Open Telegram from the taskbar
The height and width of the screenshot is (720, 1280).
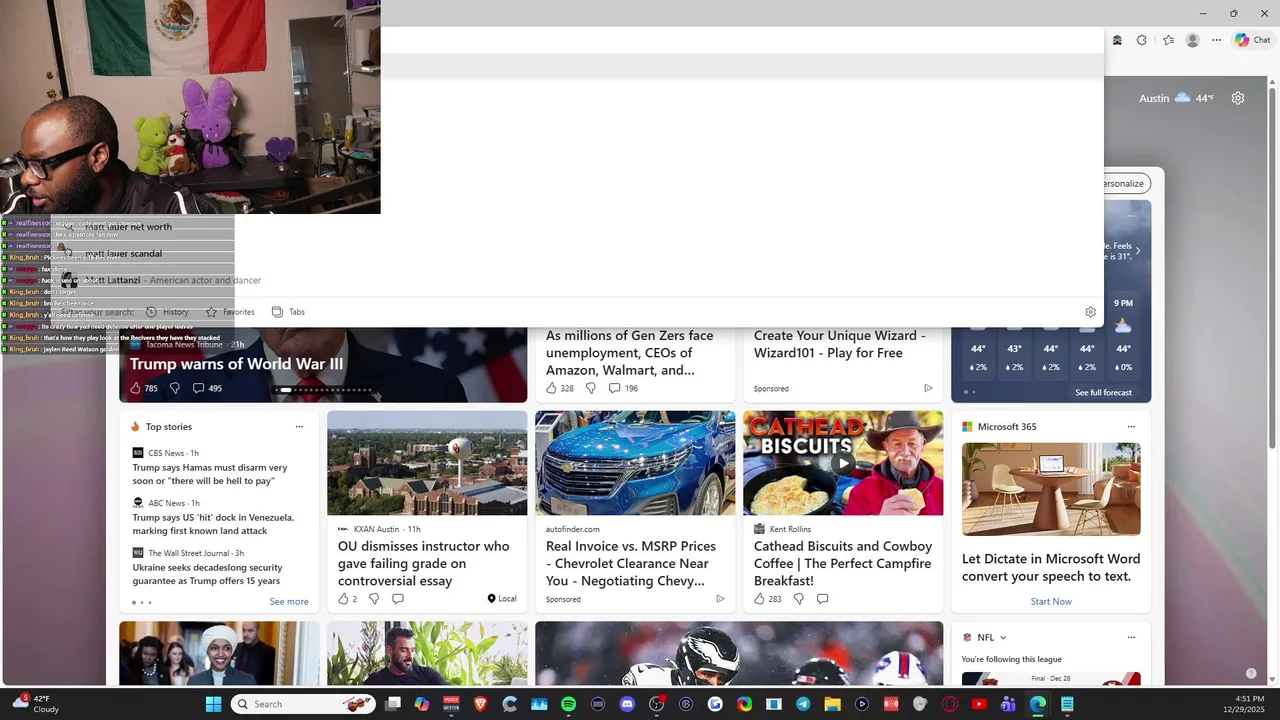point(803,704)
